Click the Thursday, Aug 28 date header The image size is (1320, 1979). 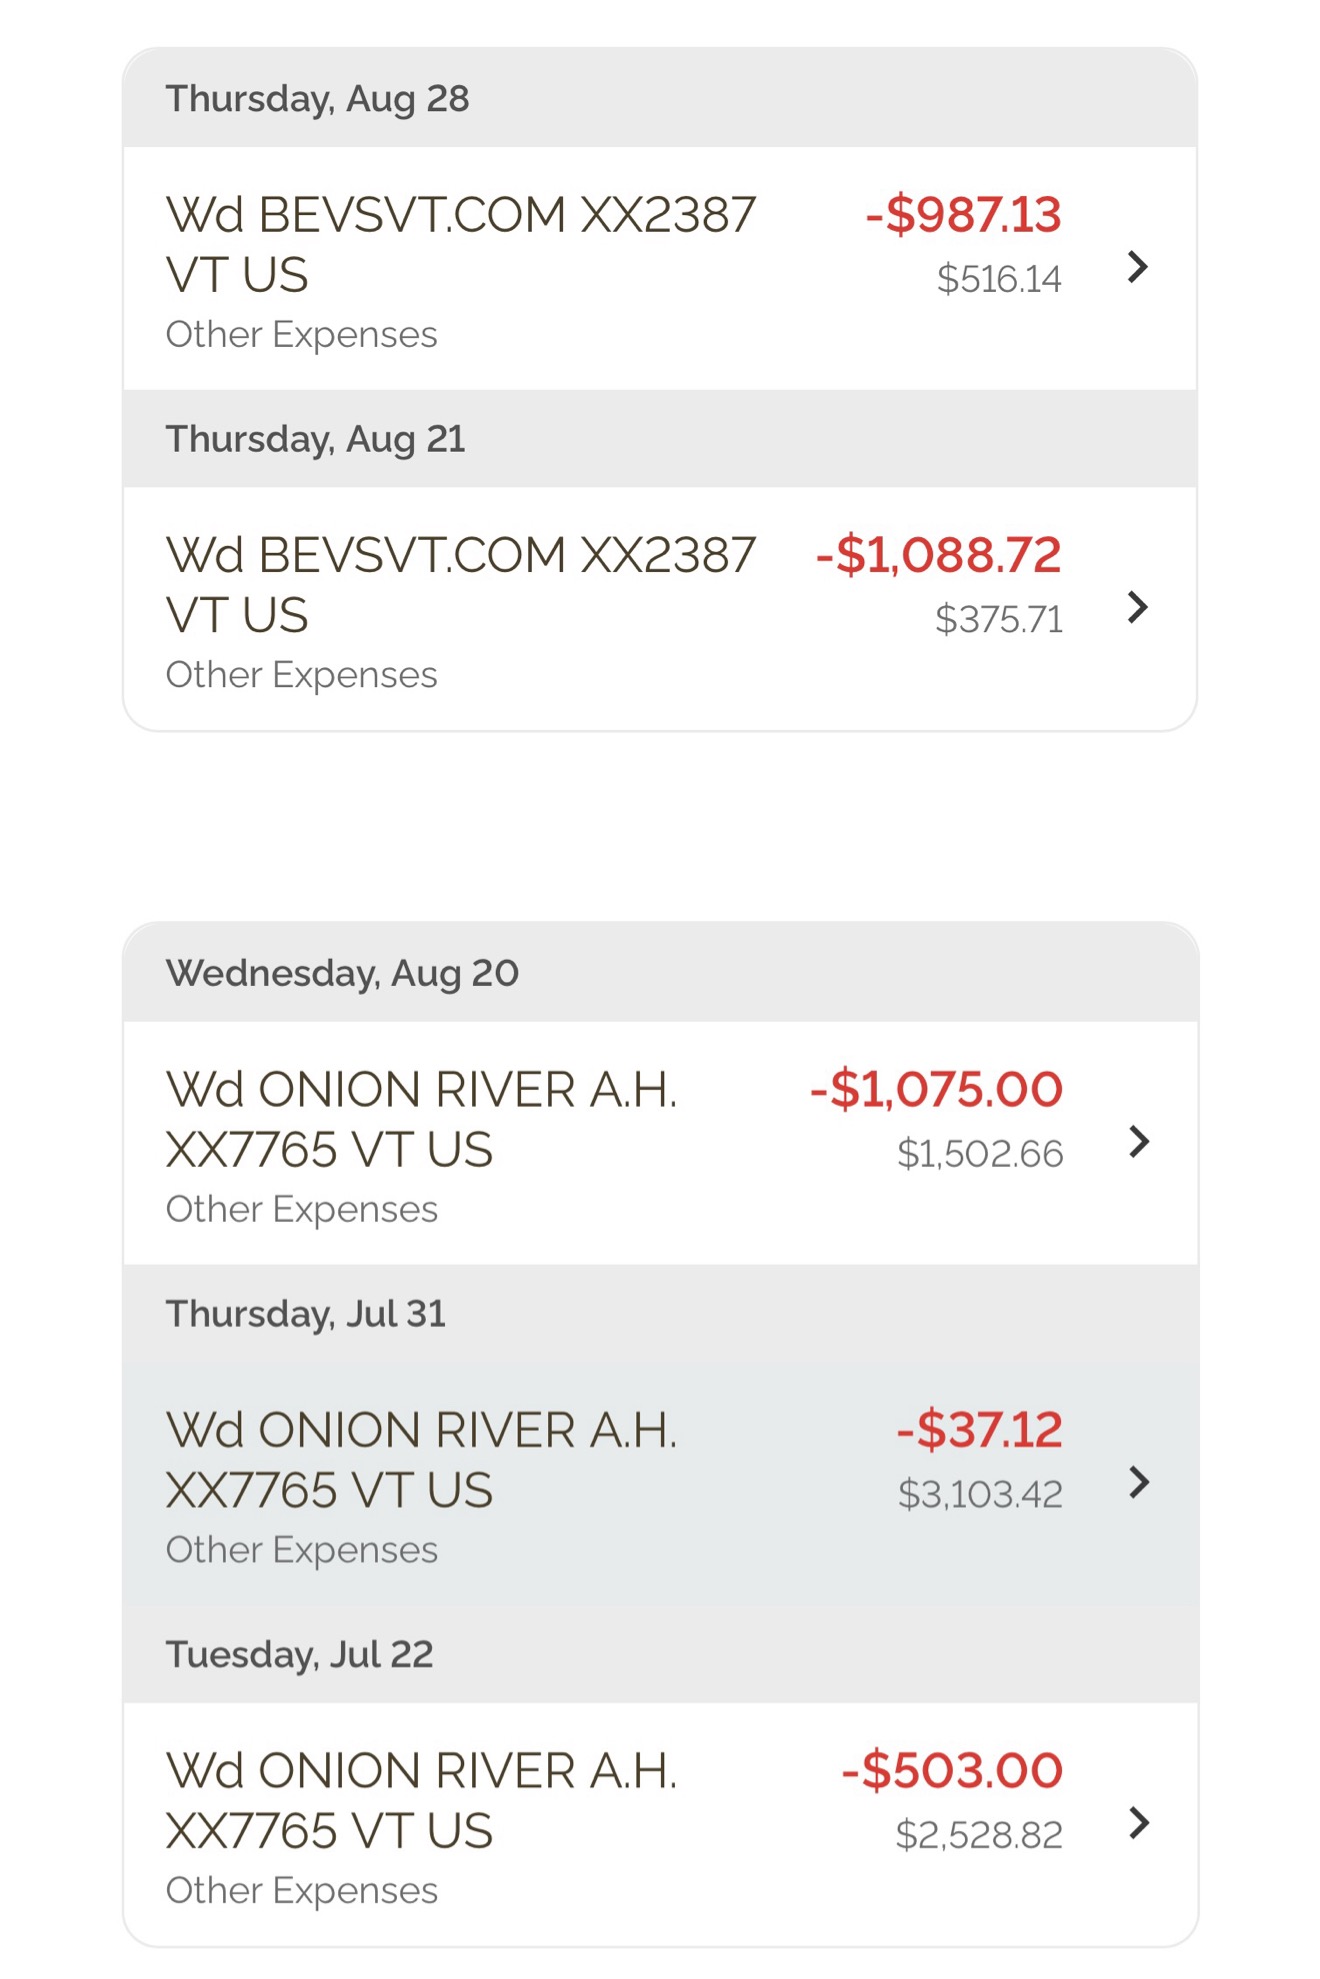[x=317, y=99]
